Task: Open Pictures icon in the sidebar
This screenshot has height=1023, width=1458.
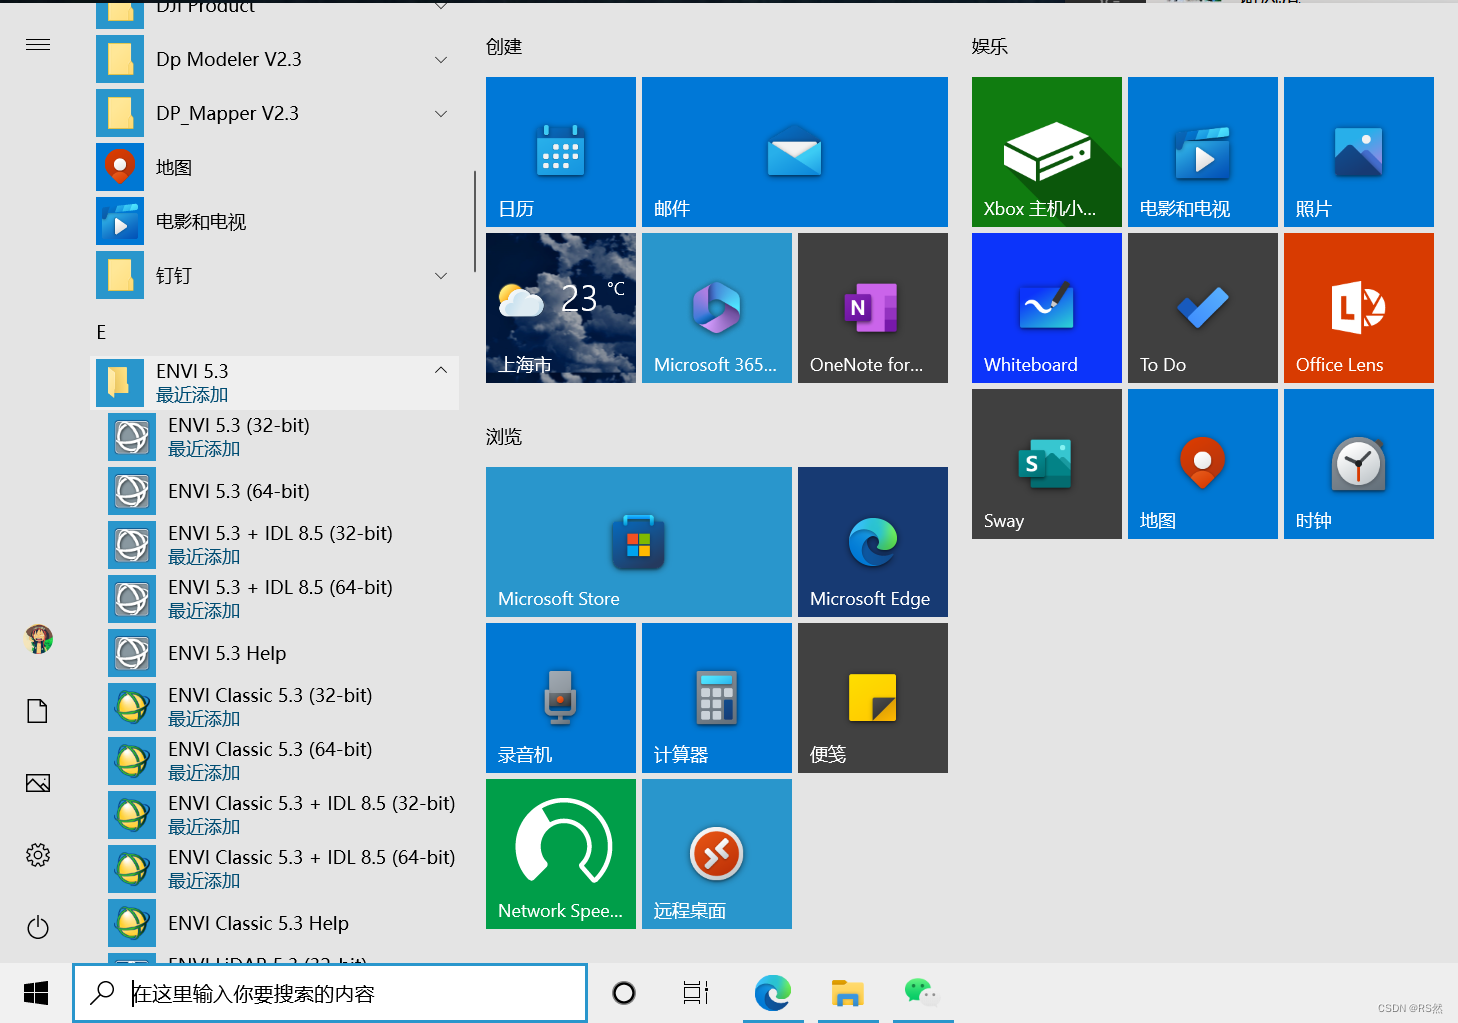Action: 38,783
